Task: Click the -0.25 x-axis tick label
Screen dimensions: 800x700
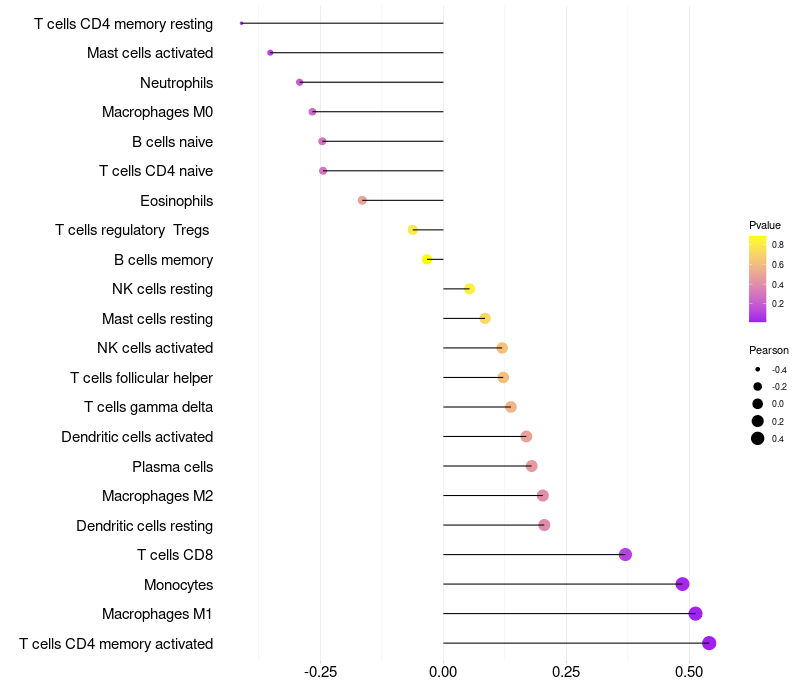Action: (x=319, y=673)
